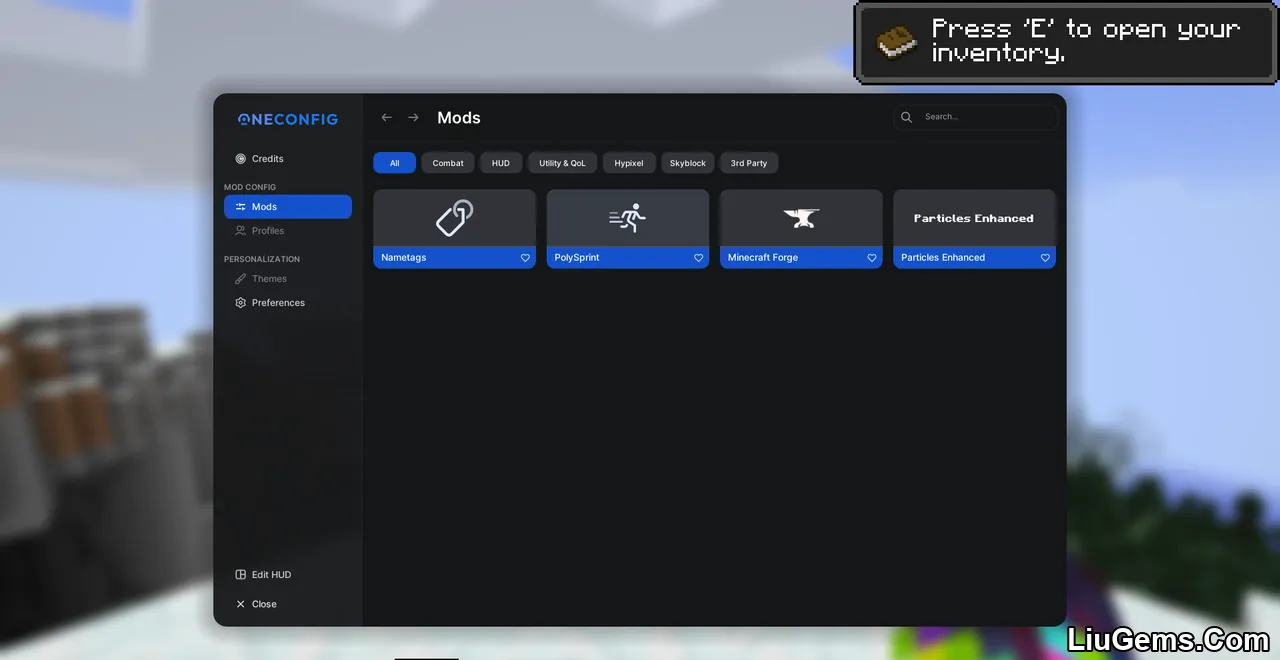Filter mods by Combat
The height and width of the screenshot is (660, 1280).
pos(448,163)
